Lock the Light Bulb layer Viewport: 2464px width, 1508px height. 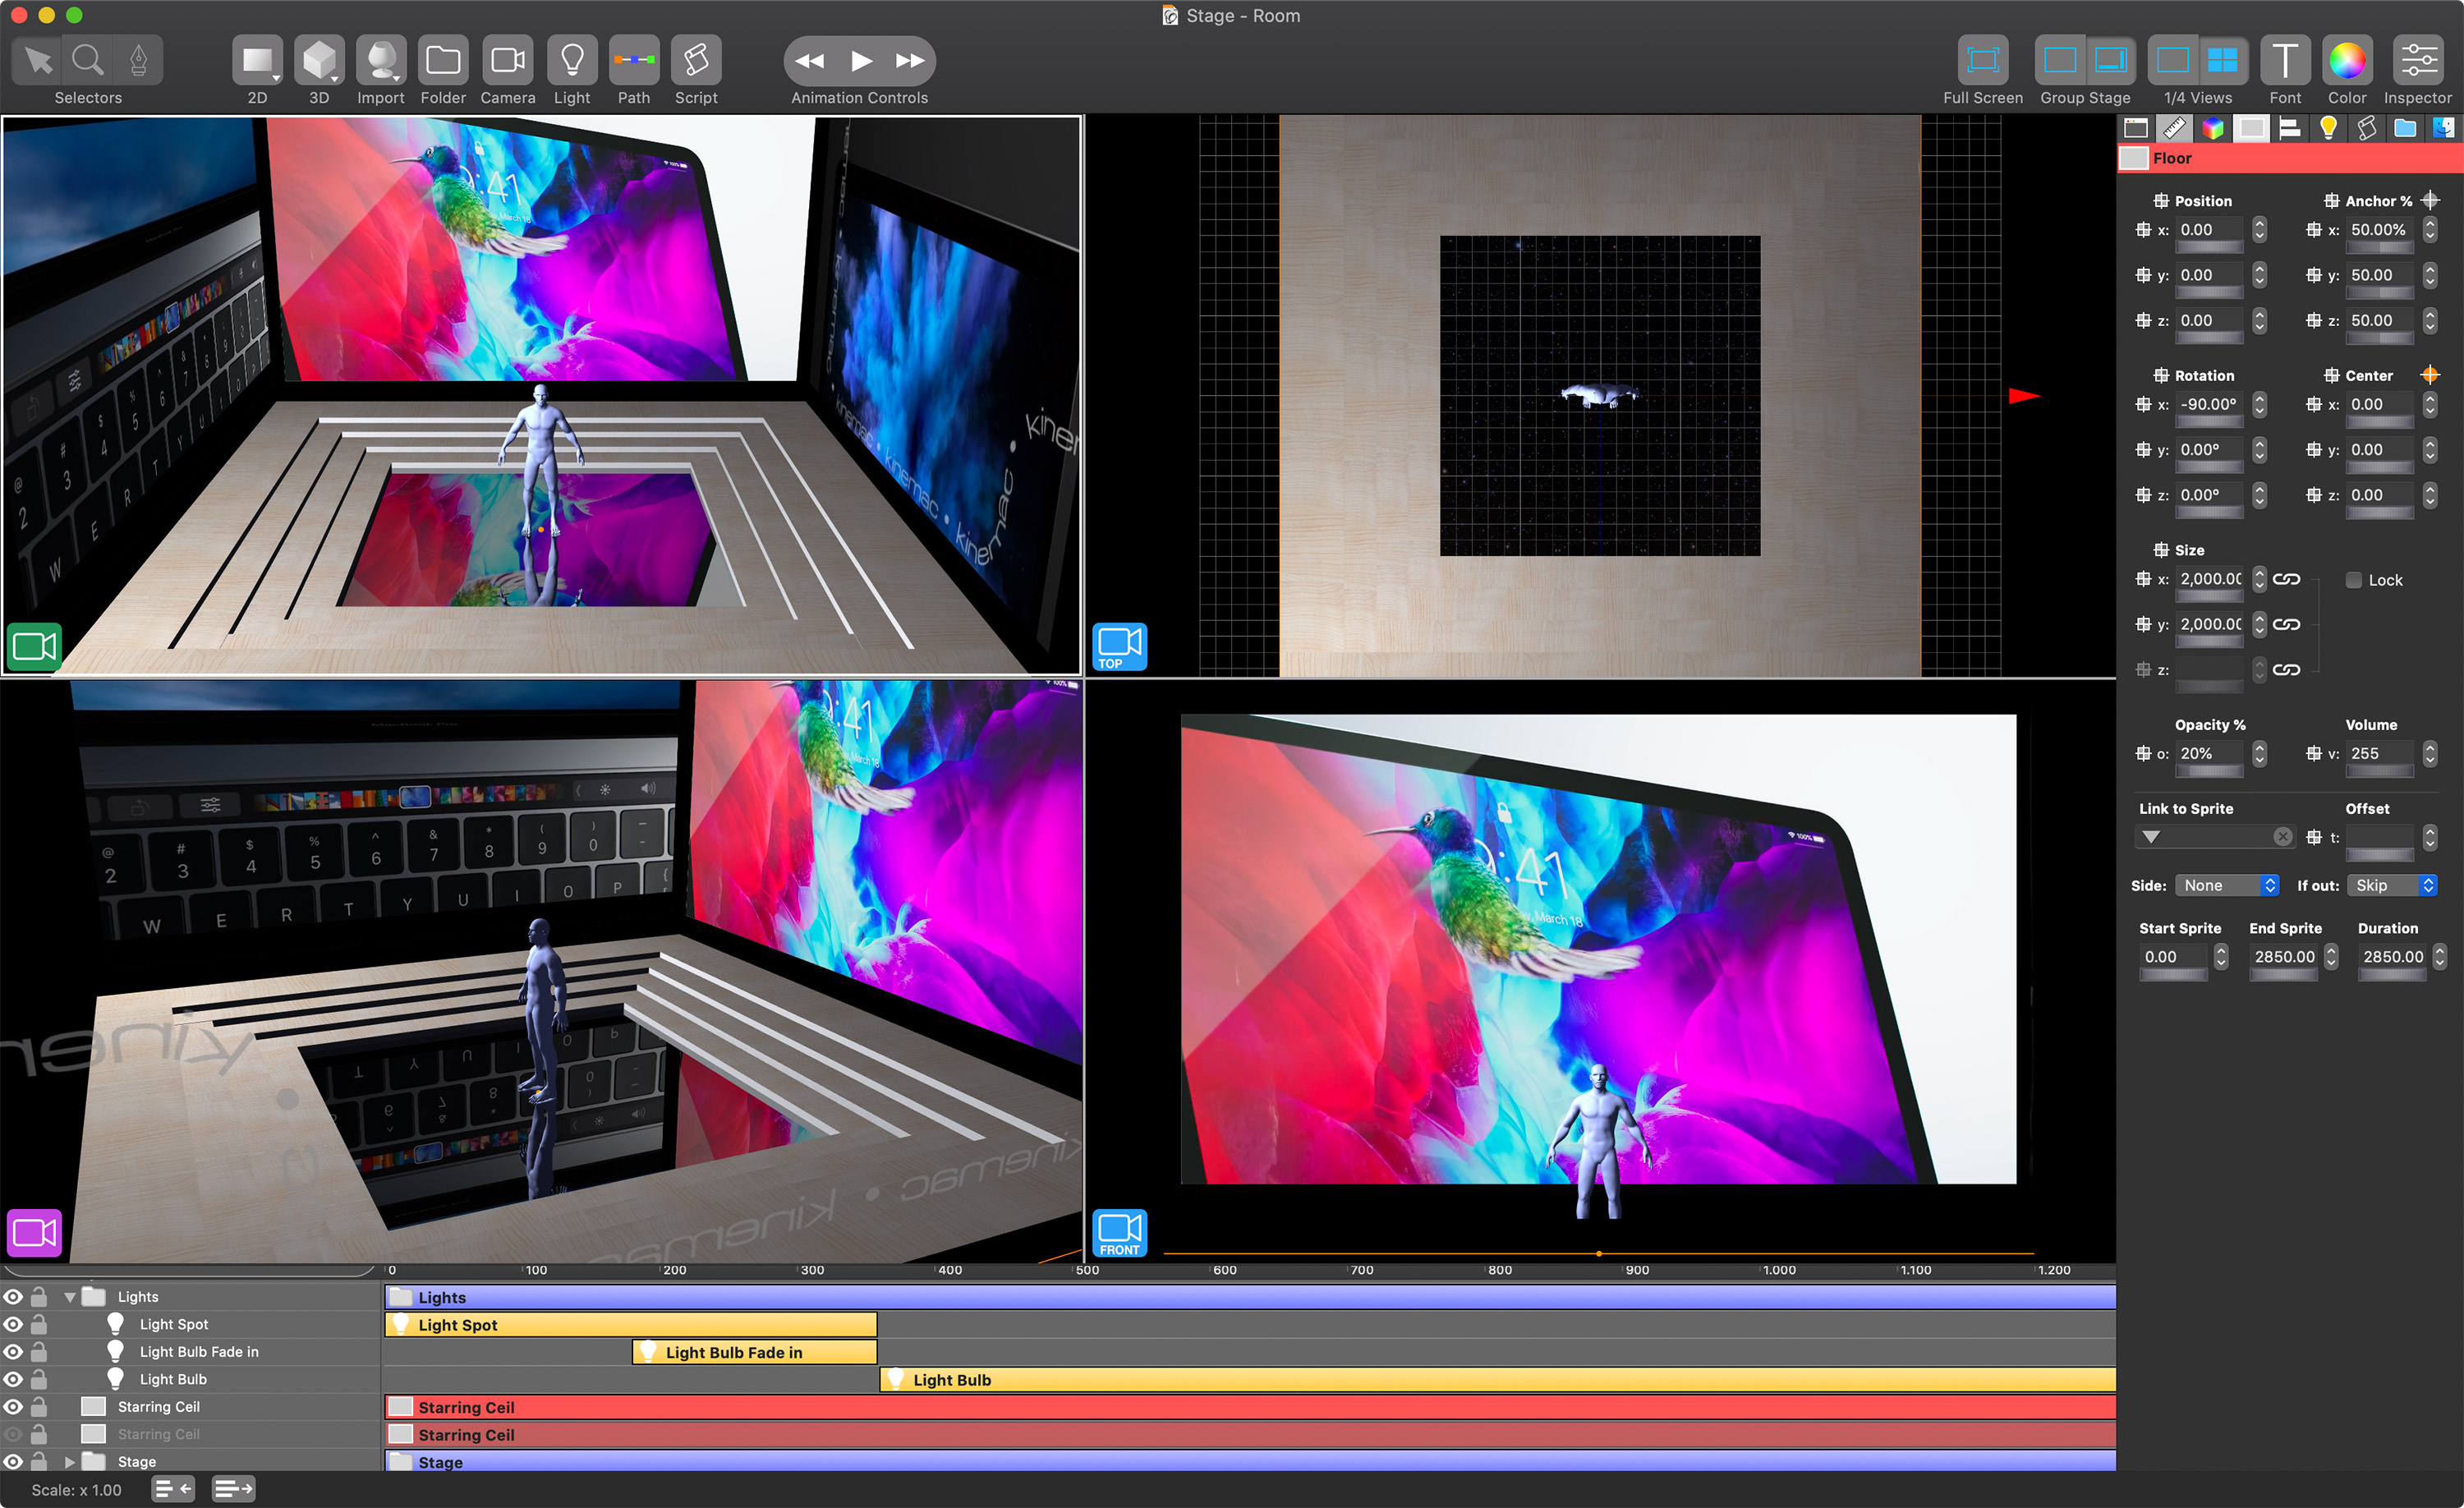(39, 1379)
